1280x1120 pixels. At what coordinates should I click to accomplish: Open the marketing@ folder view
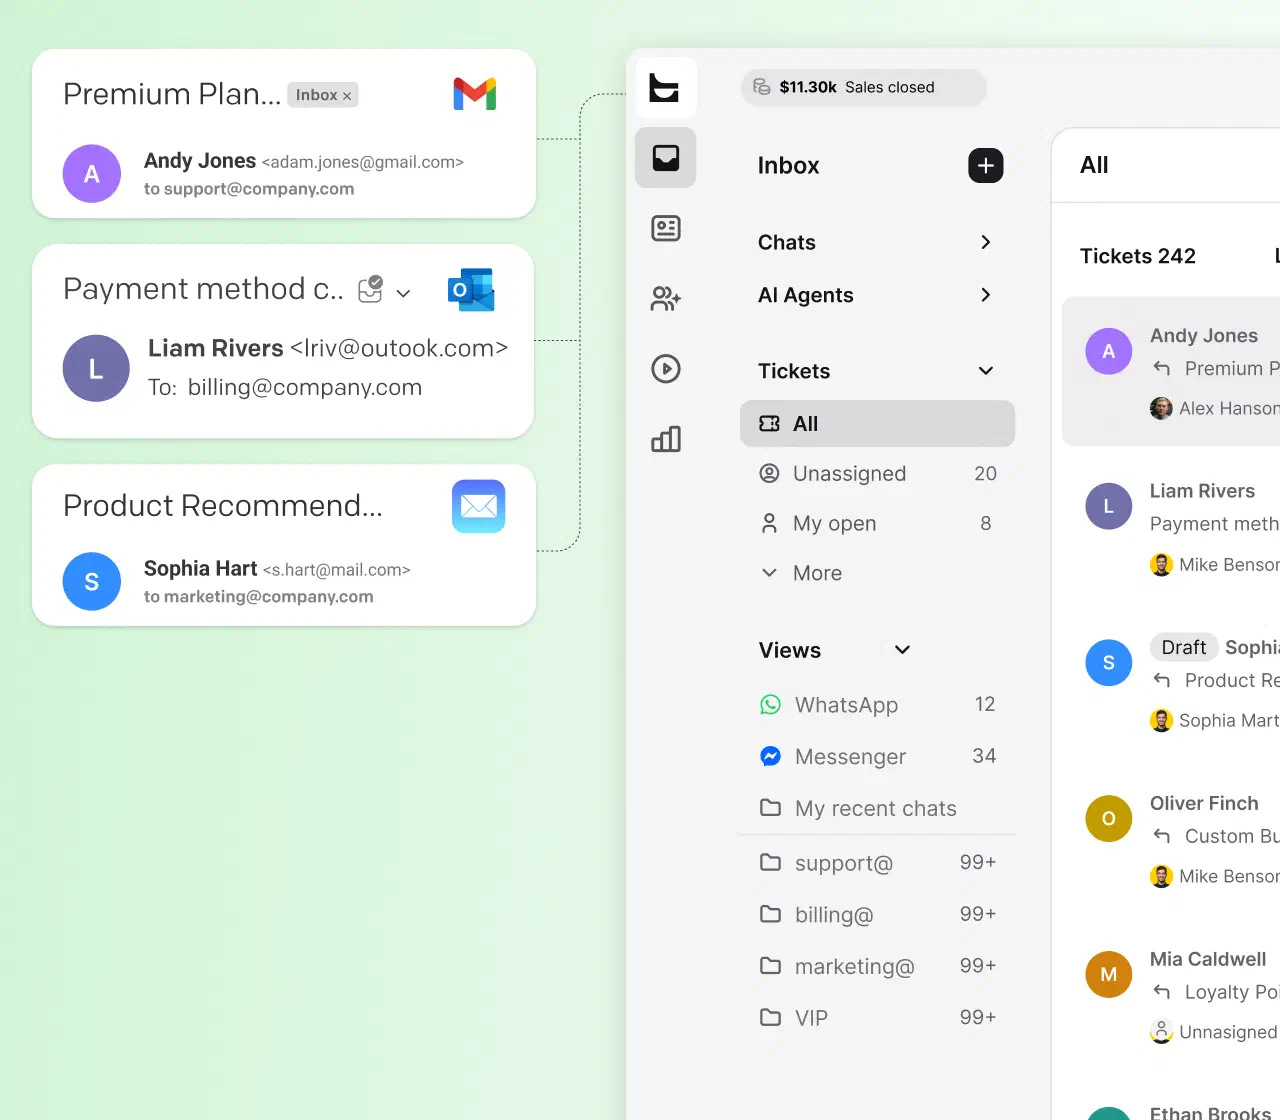click(877, 967)
